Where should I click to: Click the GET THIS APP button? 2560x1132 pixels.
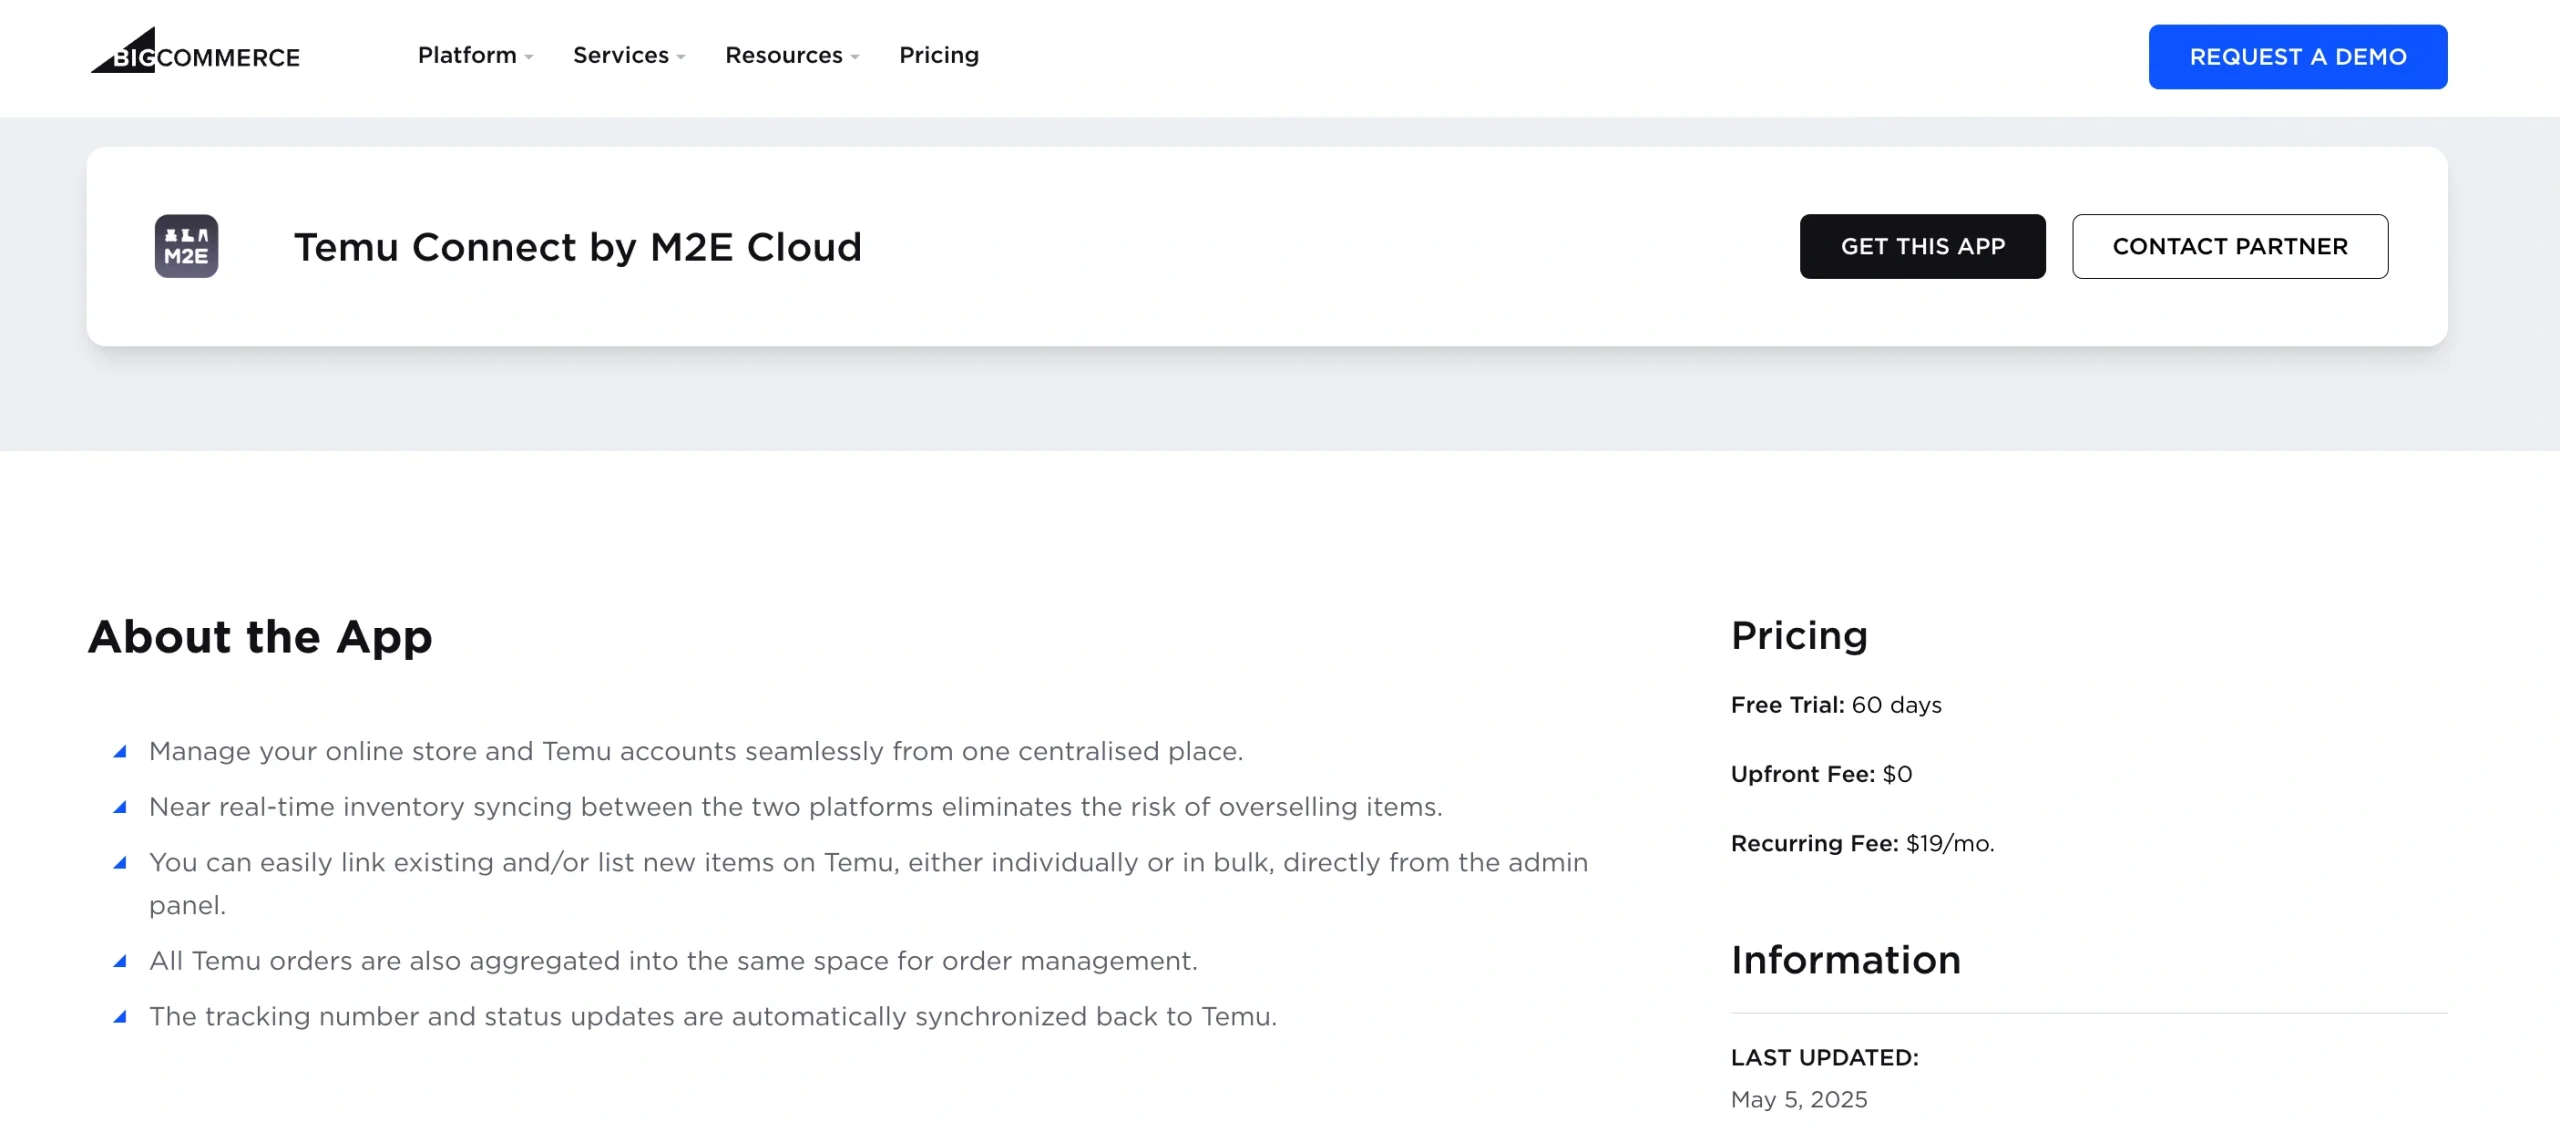click(x=1922, y=246)
